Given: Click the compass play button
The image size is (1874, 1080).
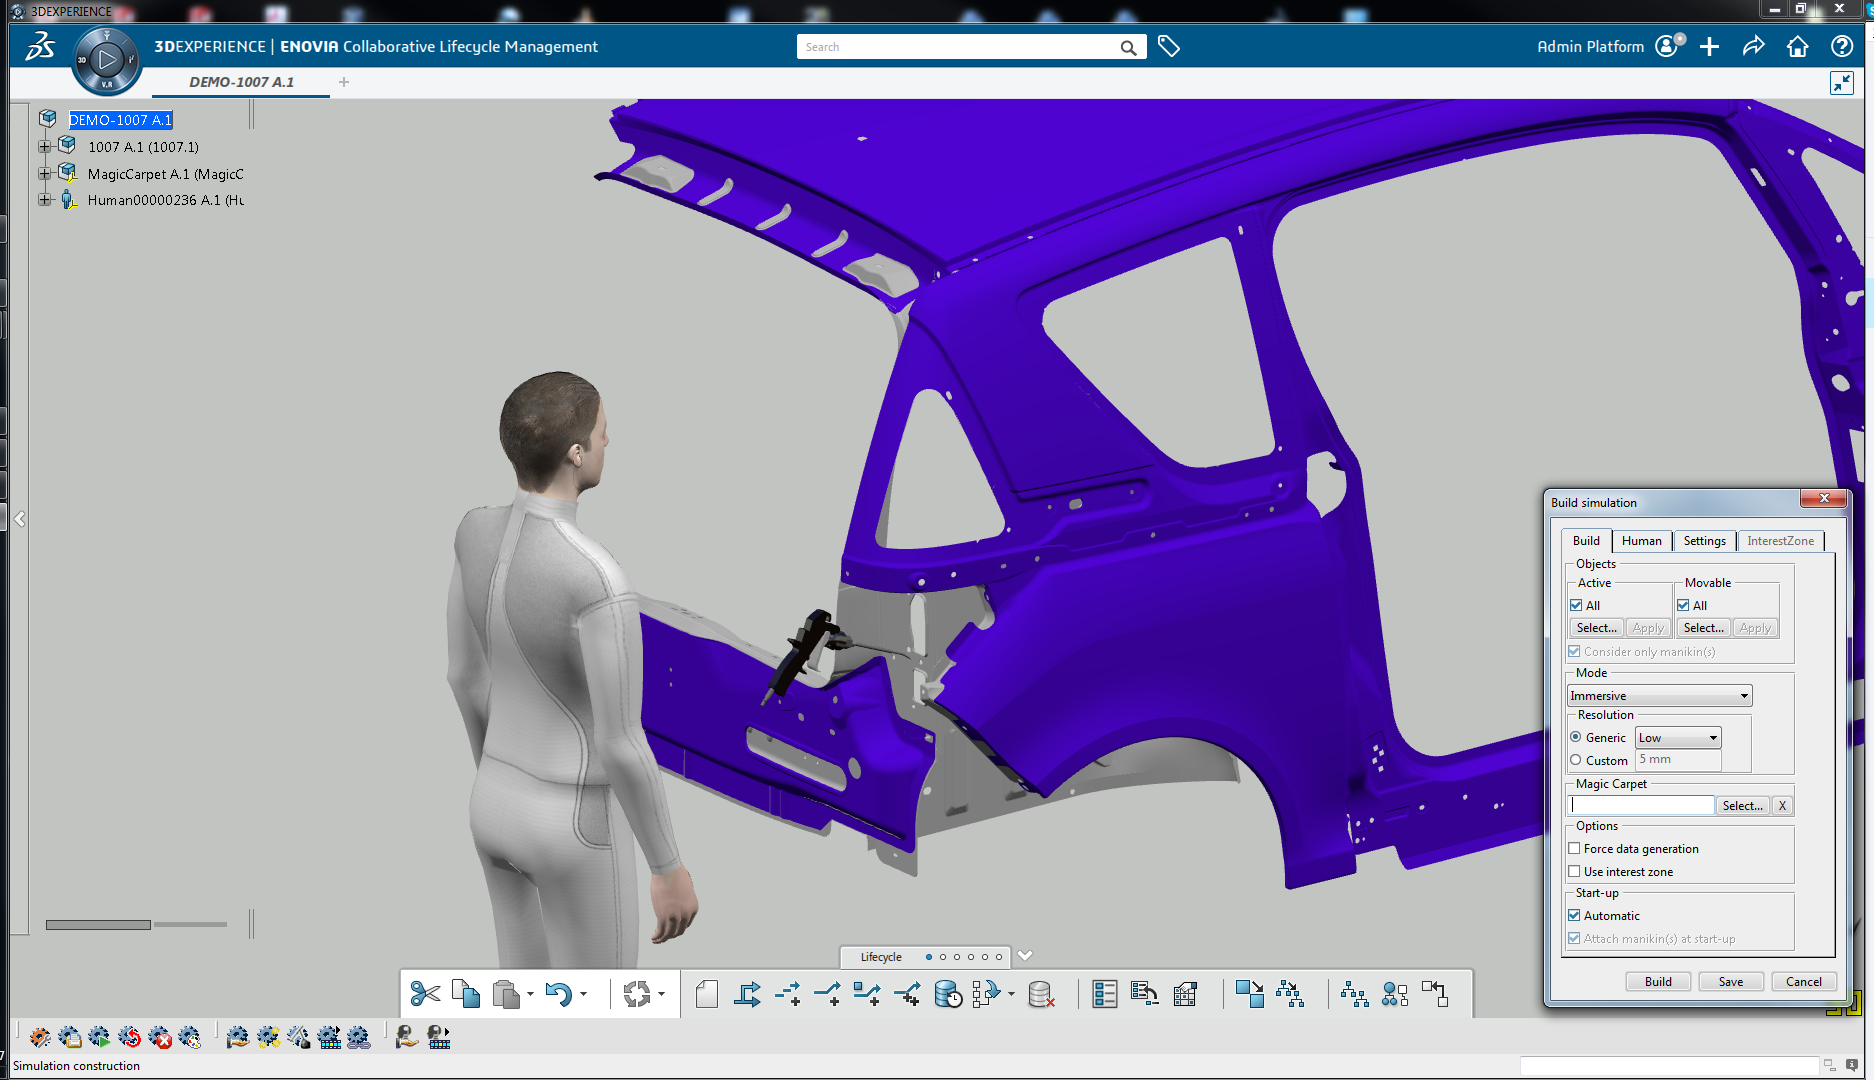Looking at the screenshot, I should [x=107, y=61].
